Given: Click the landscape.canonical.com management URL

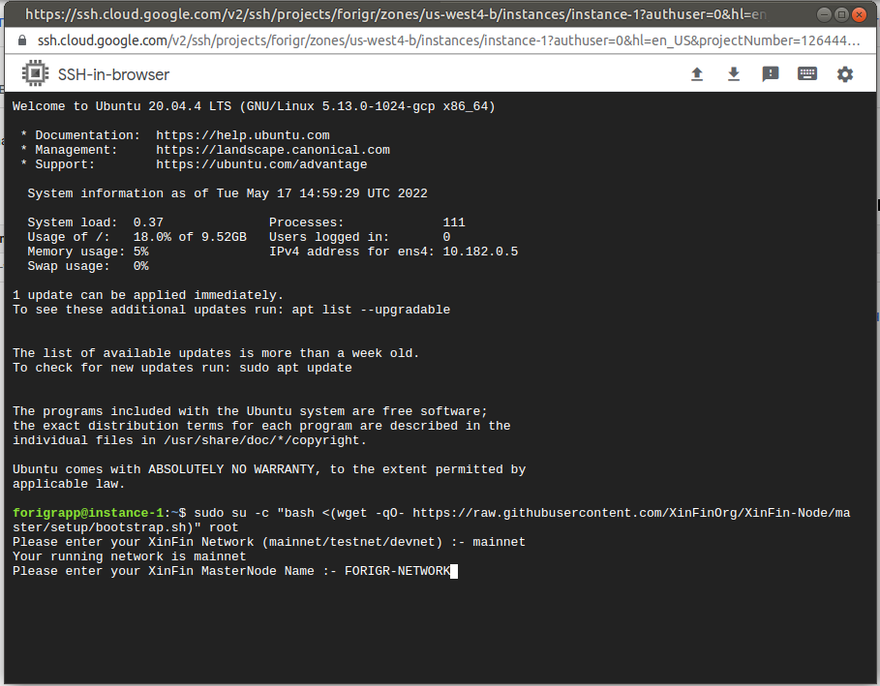Looking at the screenshot, I should click(x=272, y=150).
